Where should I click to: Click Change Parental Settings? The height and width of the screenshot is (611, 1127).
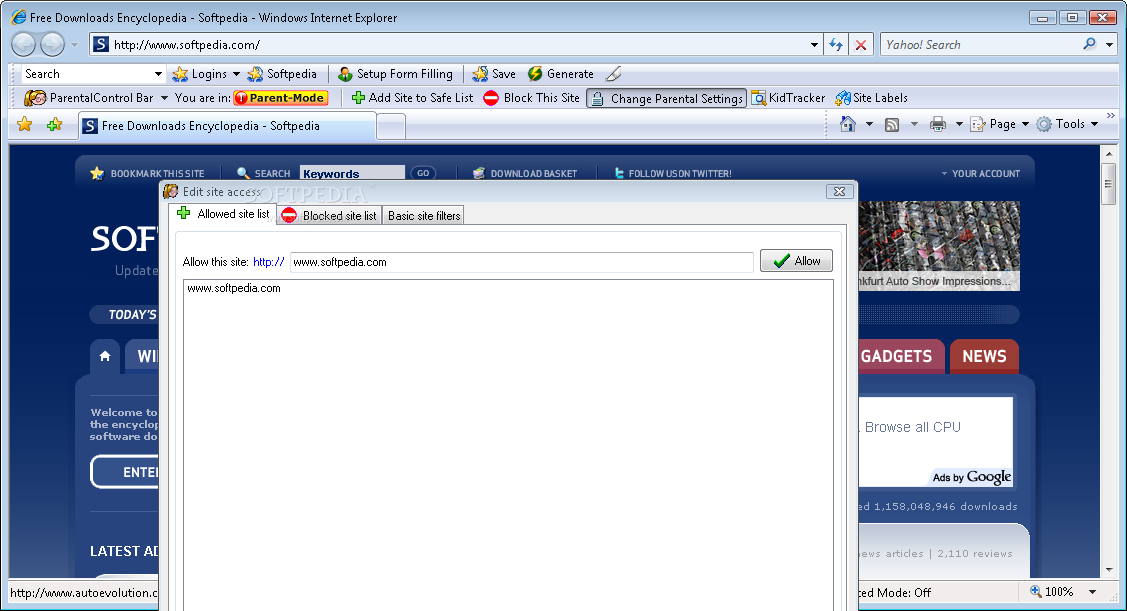click(666, 98)
